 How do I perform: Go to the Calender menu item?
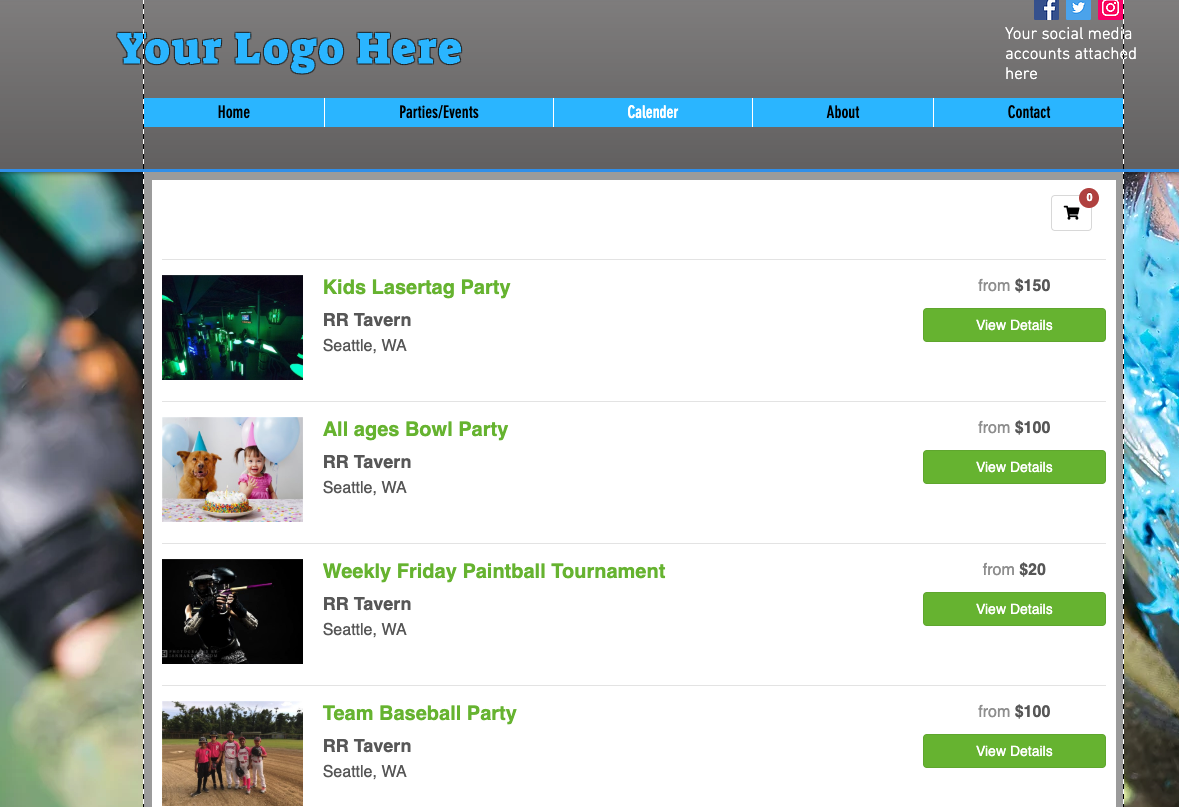(653, 112)
